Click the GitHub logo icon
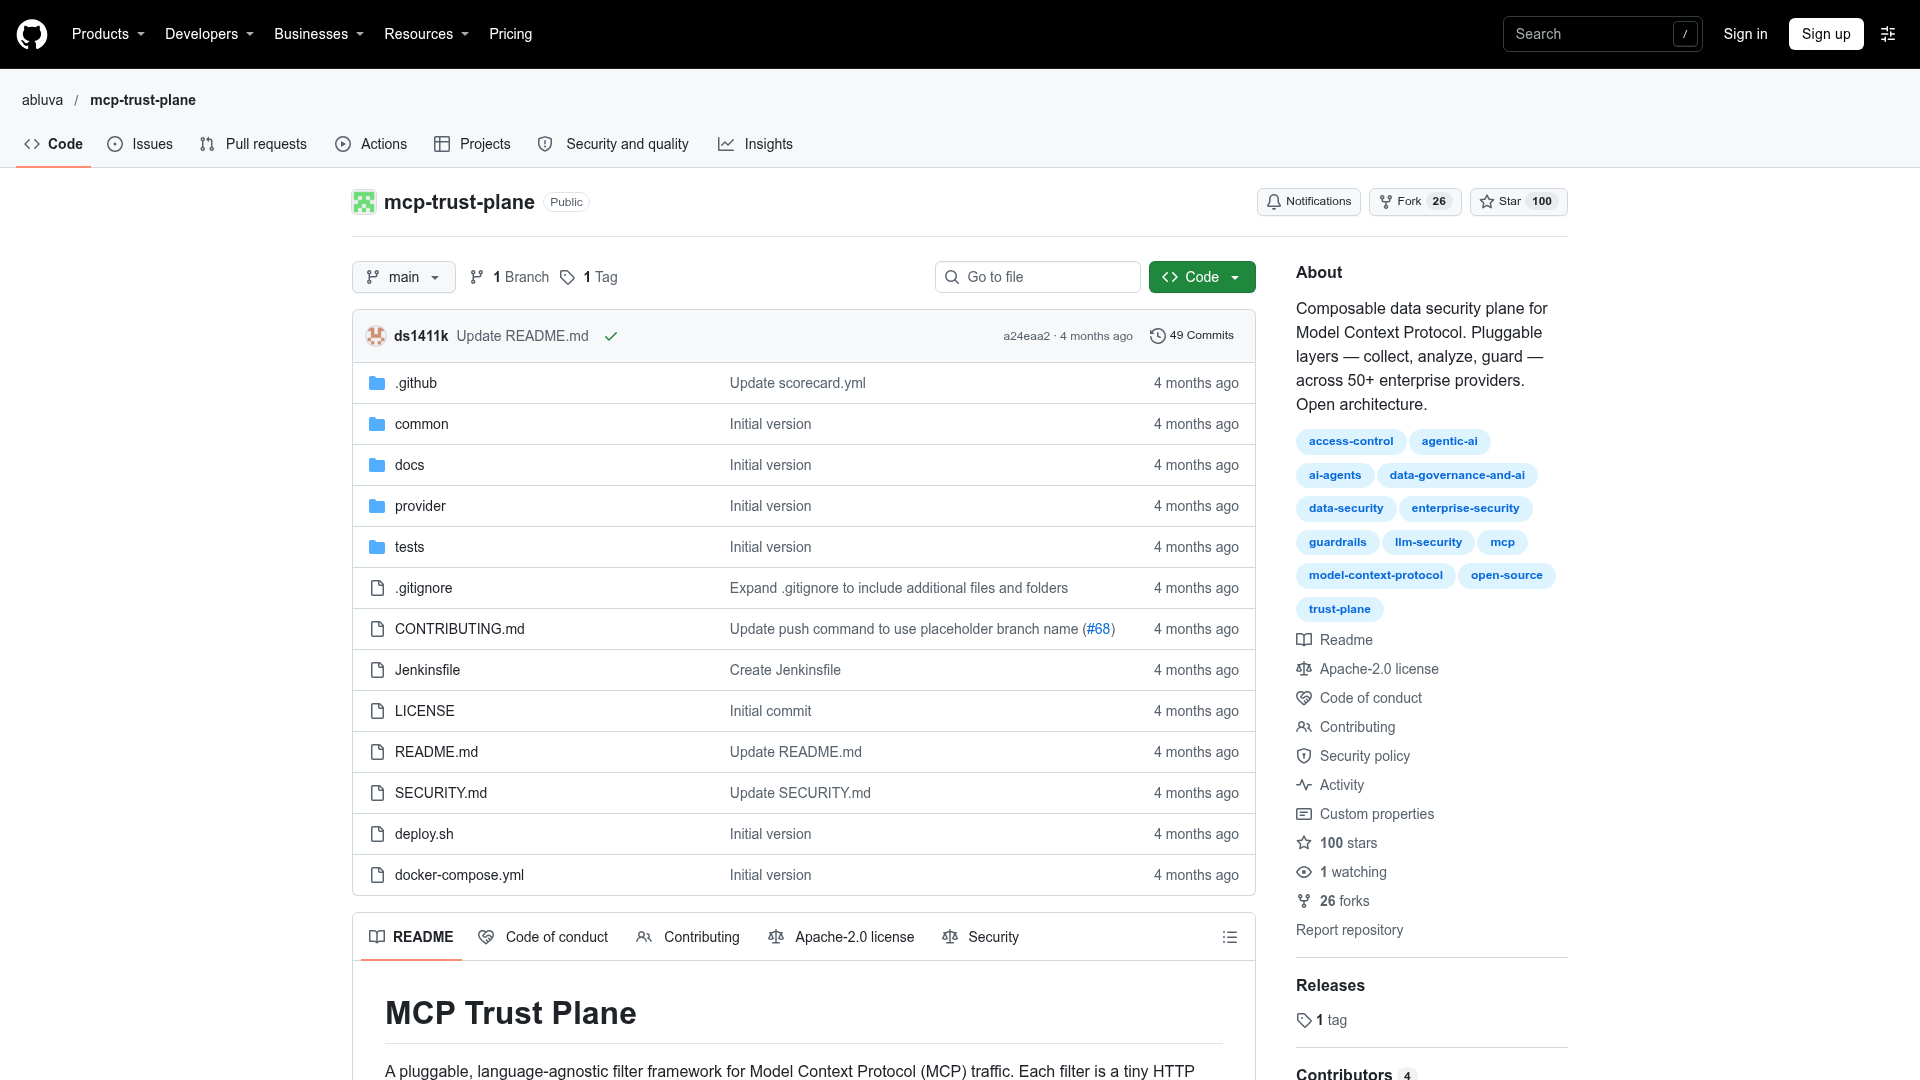This screenshot has height=1080, width=1920. pos(32,34)
